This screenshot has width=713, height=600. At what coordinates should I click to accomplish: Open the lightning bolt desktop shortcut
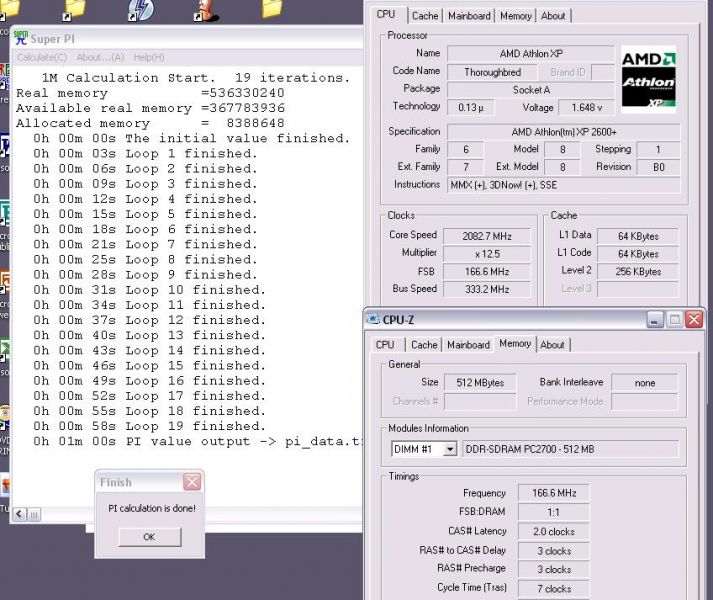click(141, 10)
